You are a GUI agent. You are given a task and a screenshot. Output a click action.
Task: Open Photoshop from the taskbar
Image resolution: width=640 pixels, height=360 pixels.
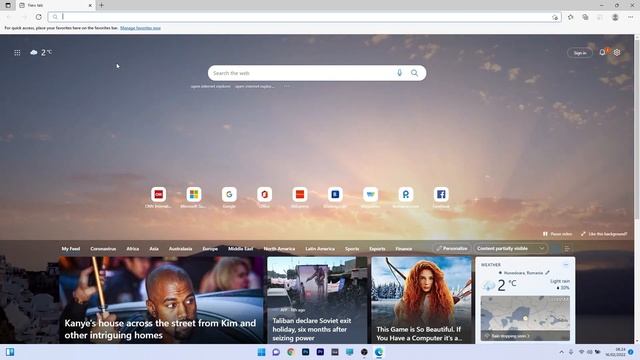[305, 352]
